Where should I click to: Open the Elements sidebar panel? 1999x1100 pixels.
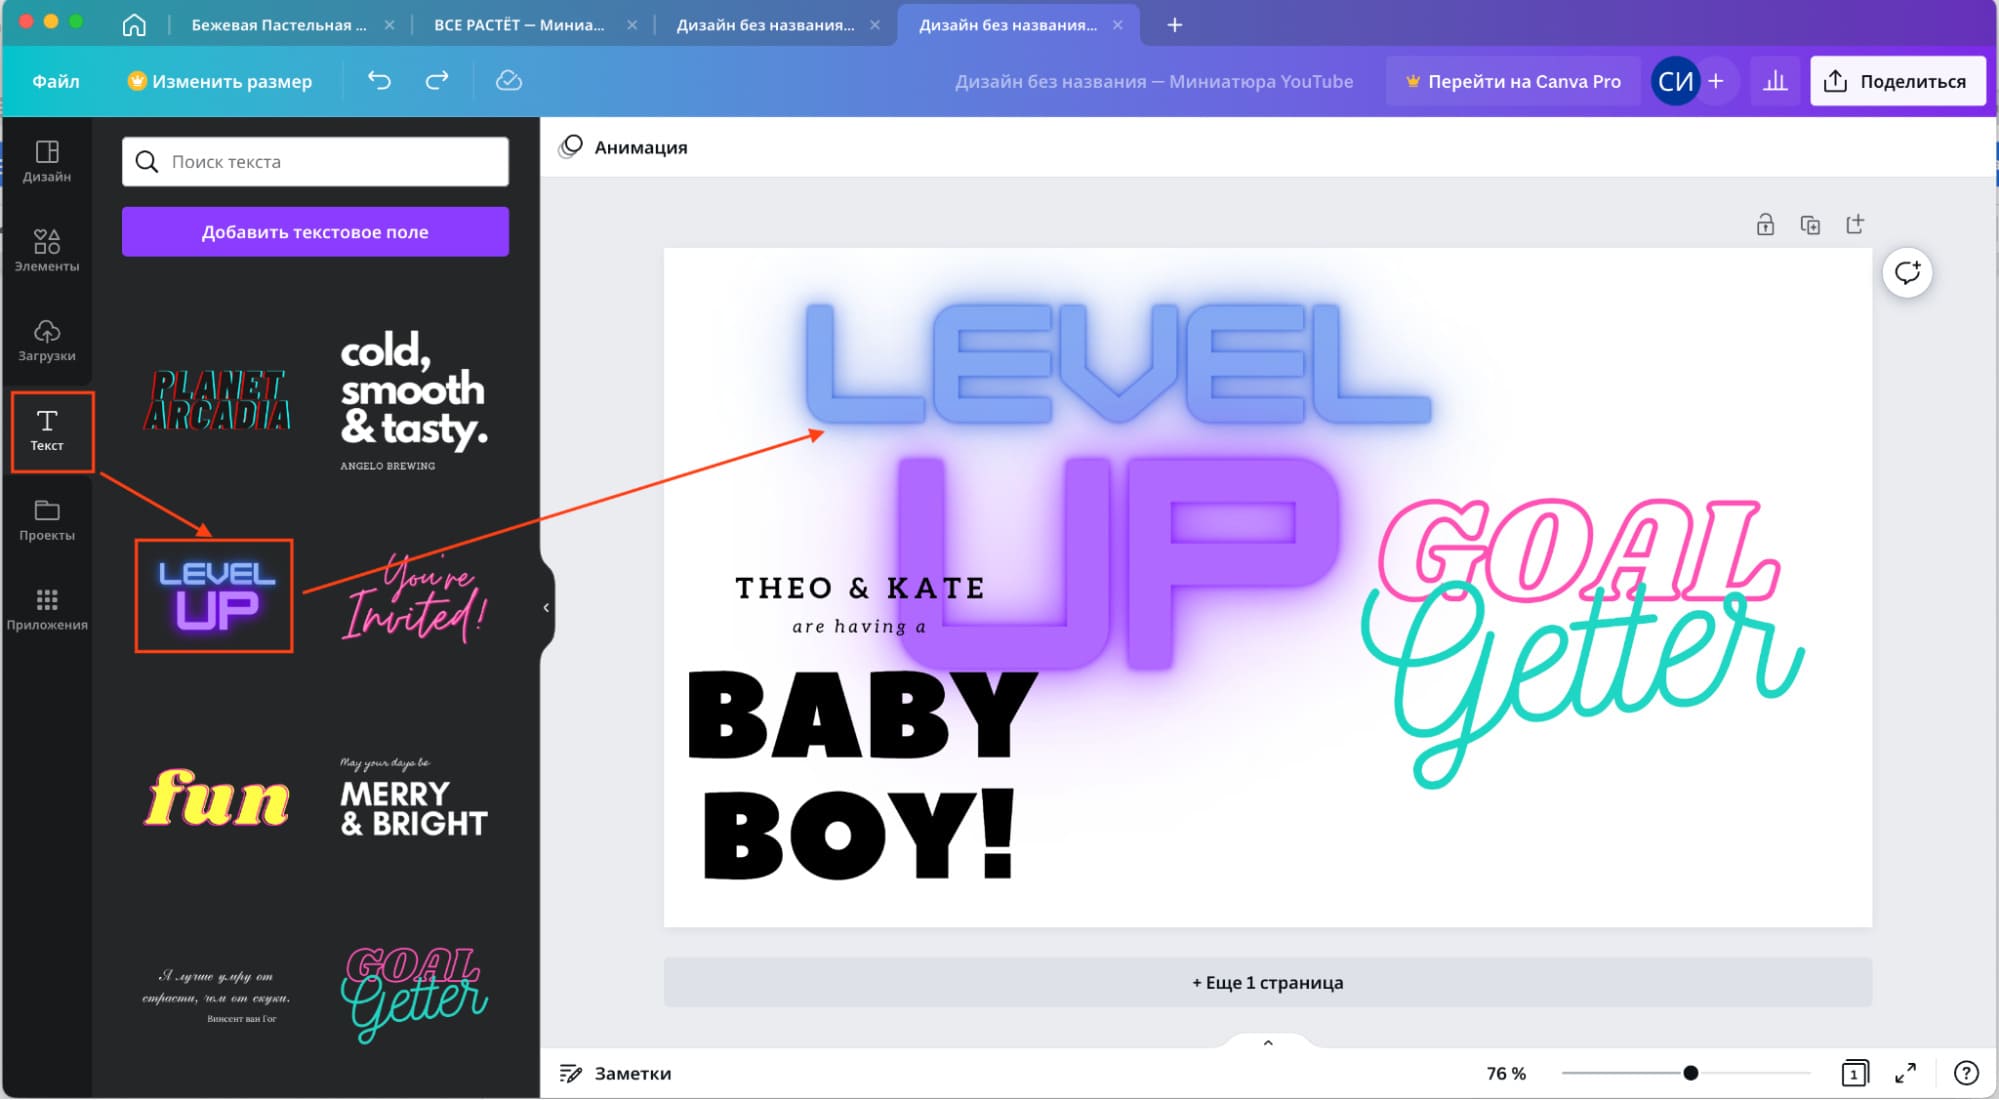pyautogui.click(x=47, y=250)
